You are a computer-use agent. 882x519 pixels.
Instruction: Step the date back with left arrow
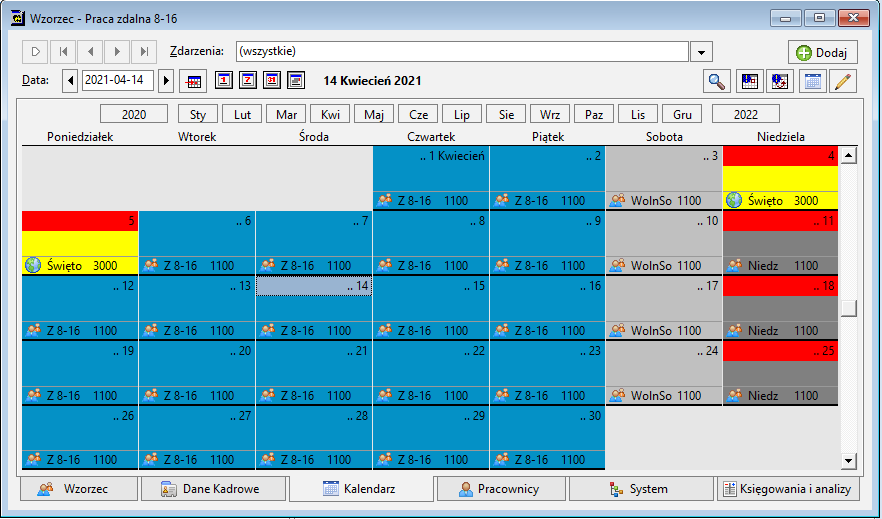(x=70, y=80)
